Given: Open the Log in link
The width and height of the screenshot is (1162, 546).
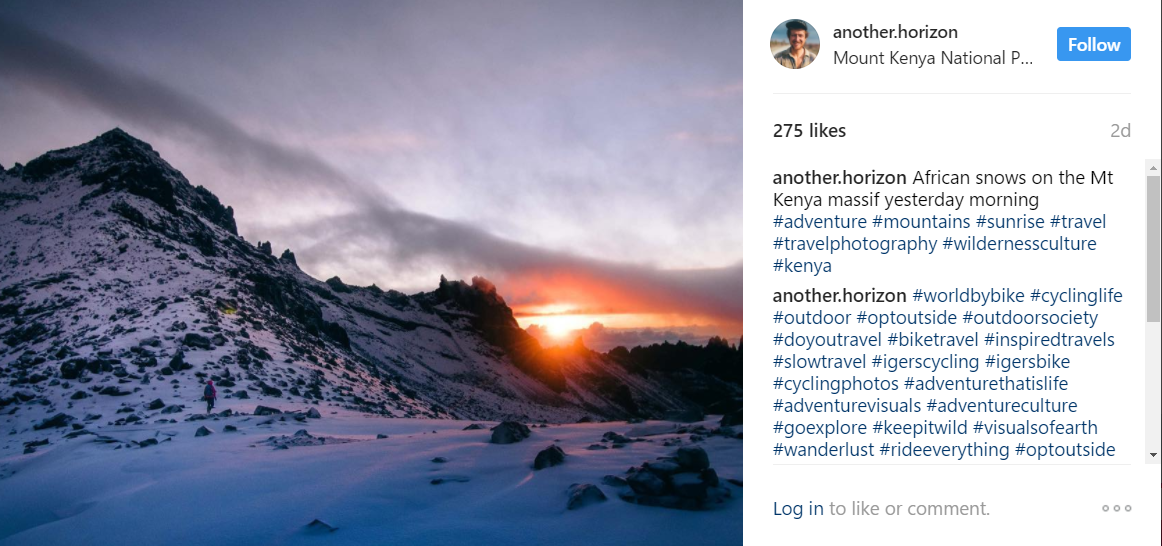Looking at the screenshot, I should coord(798,508).
